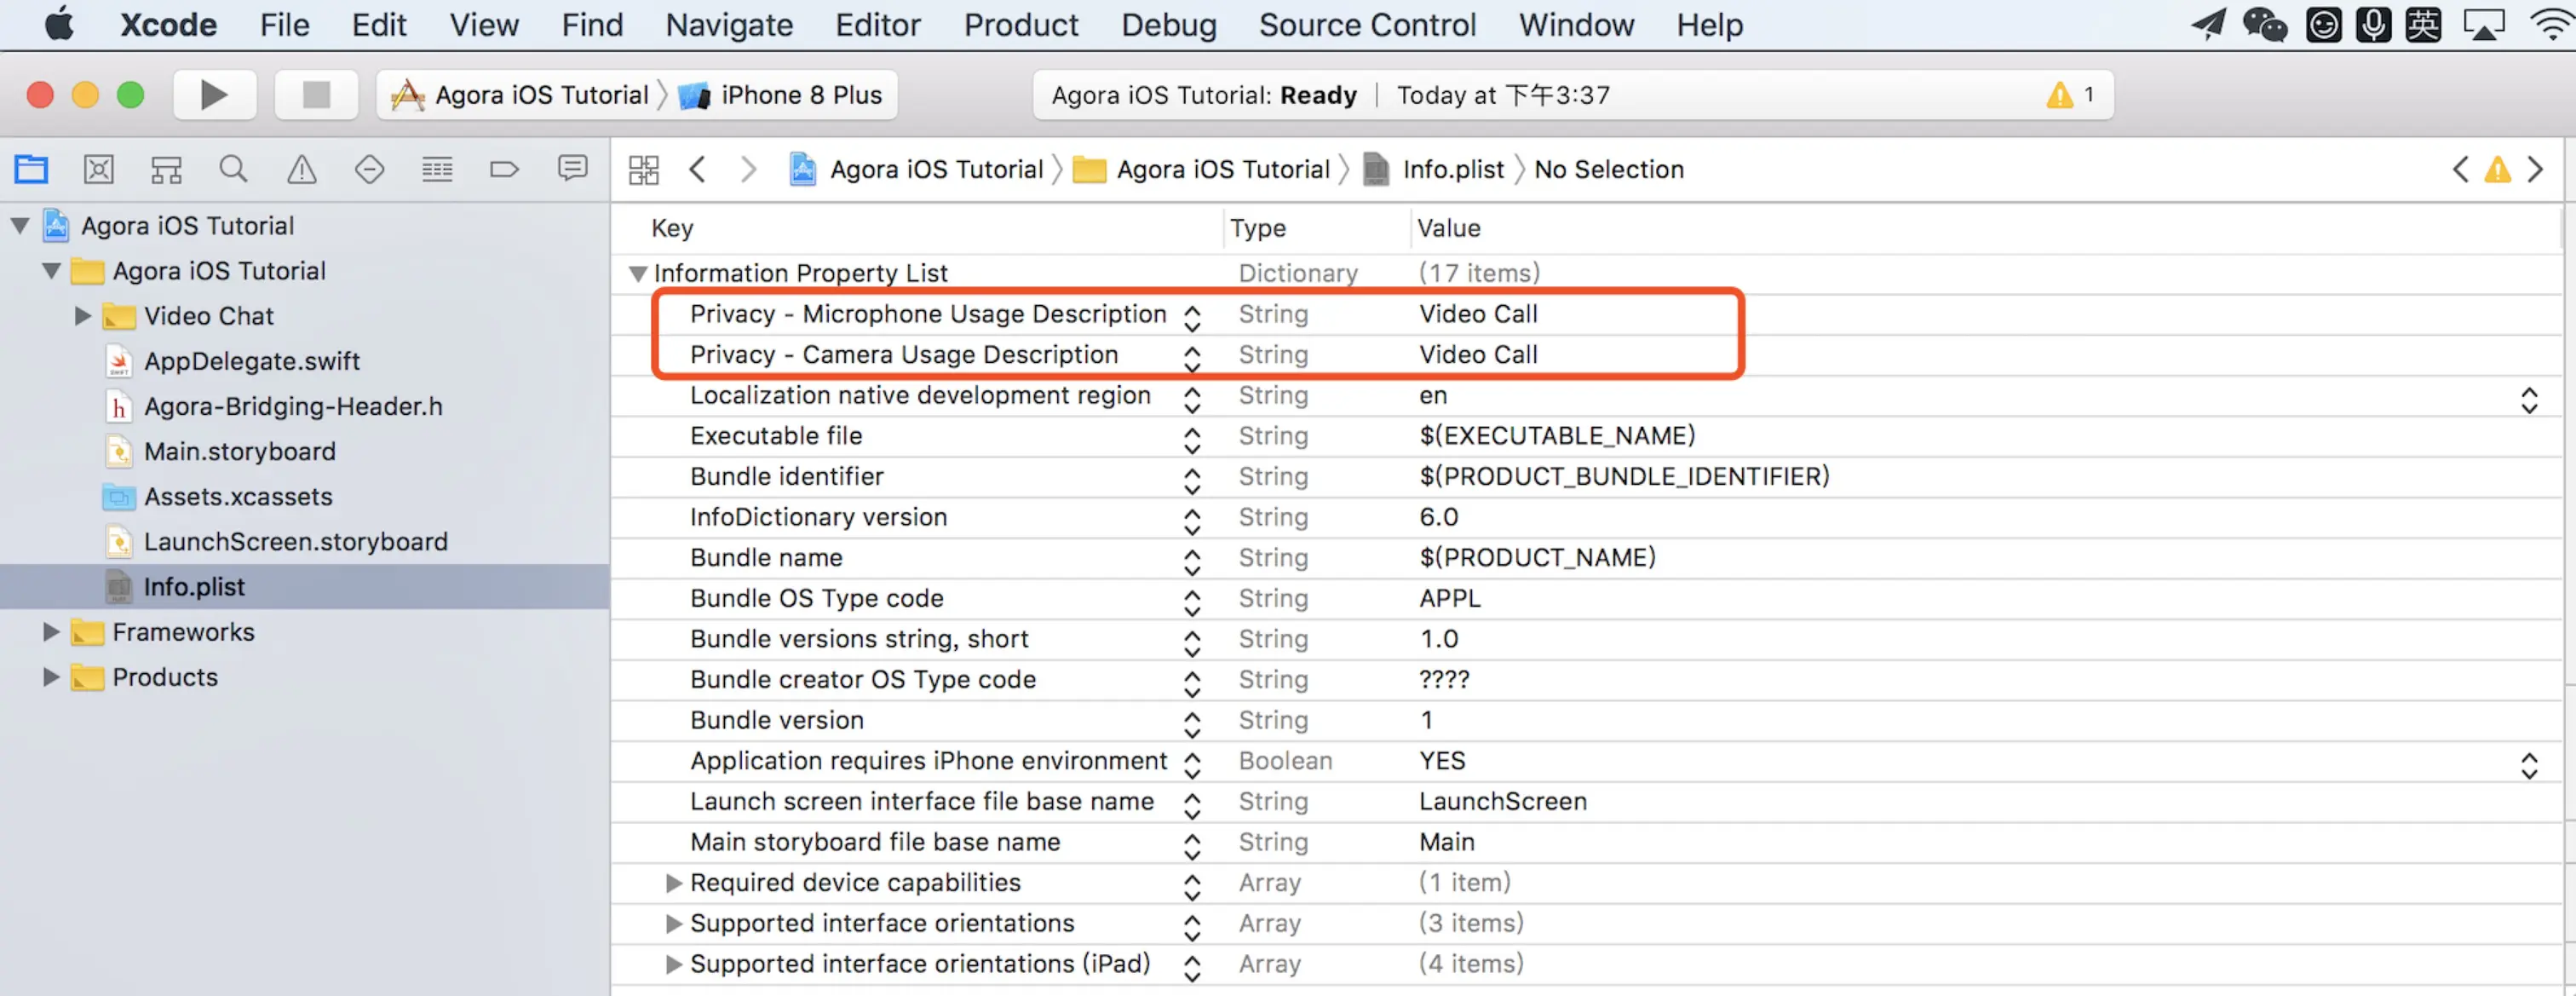Open the Issue navigator warning icon
This screenshot has width=2576, height=996.
pyautogui.click(x=301, y=169)
